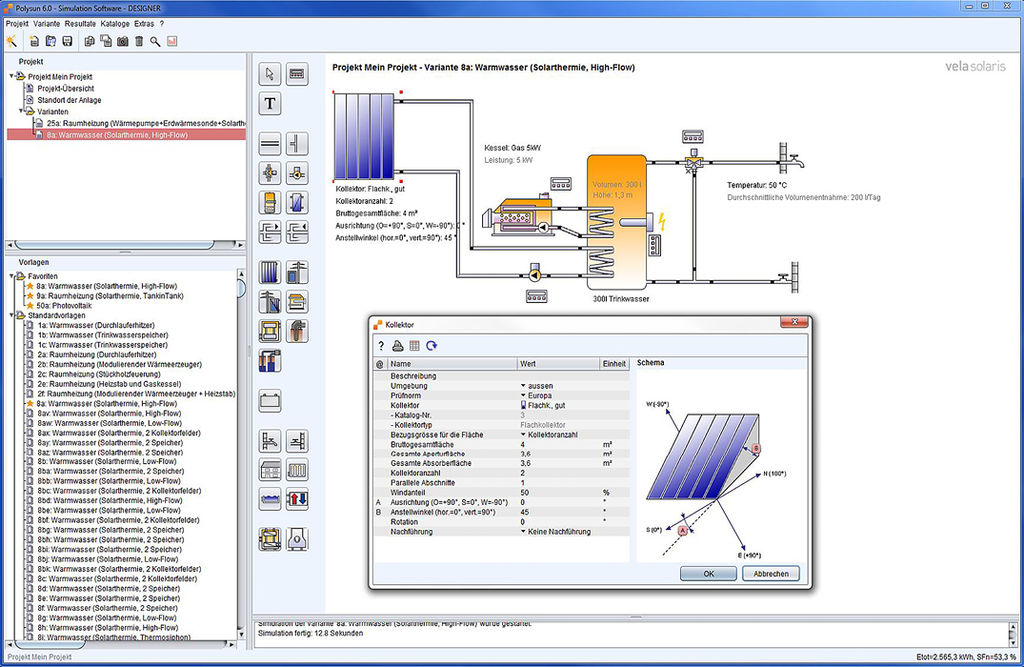
Task: Click the Bruttogesamtfläche value field
Action: 559,444
